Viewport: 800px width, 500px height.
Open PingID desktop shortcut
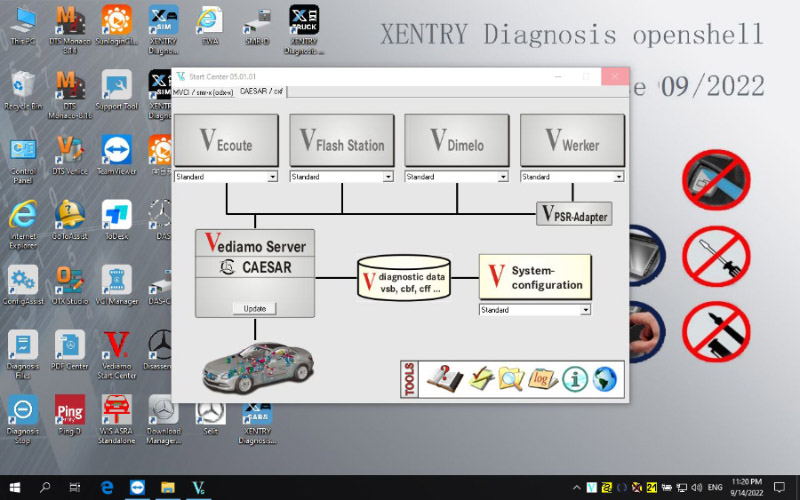pos(70,416)
